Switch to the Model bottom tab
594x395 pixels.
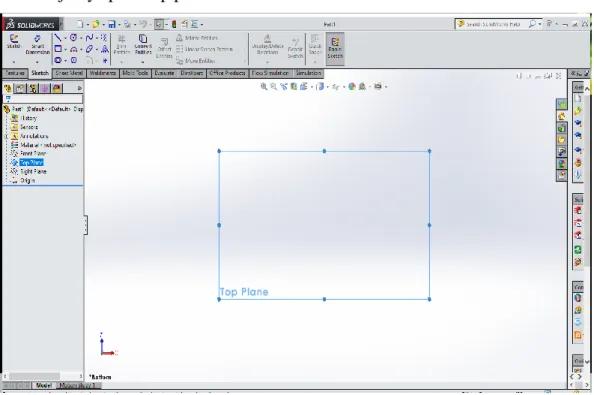point(44,386)
